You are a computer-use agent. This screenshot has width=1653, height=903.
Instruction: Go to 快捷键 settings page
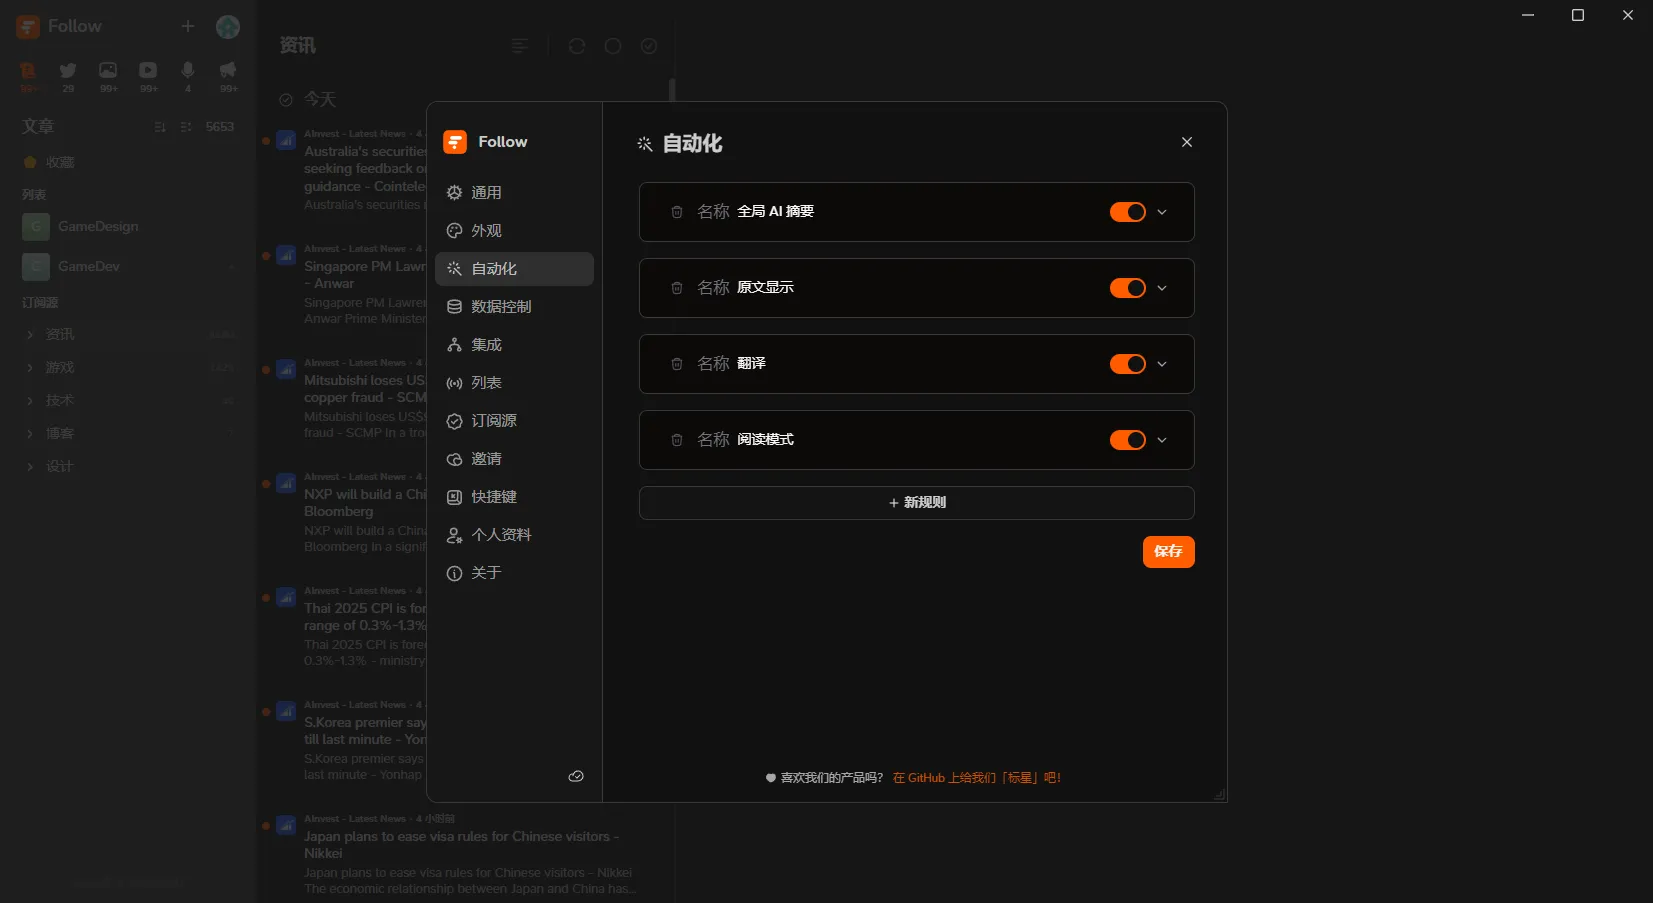click(x=494, y=497)
